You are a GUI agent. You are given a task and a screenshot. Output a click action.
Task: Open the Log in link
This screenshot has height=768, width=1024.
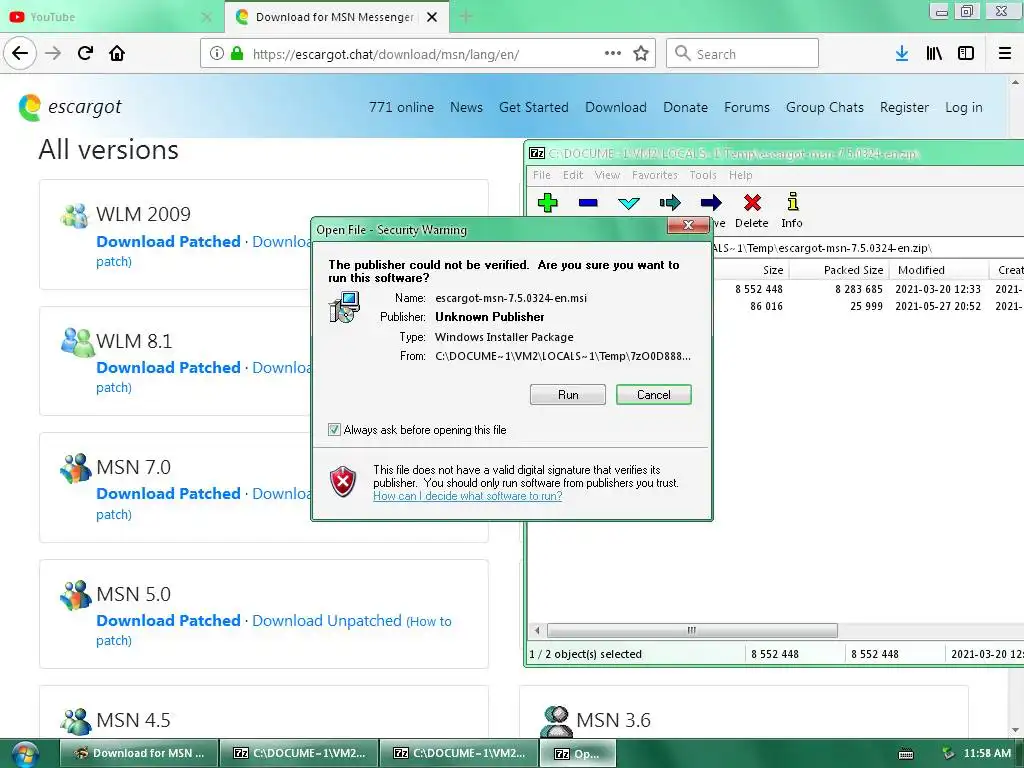tap(963, 107)
